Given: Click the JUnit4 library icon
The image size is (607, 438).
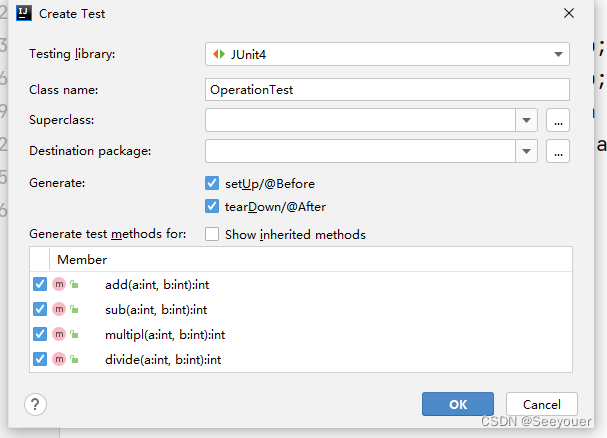Looking at the screenshot, I should click(x=219, y=54).
